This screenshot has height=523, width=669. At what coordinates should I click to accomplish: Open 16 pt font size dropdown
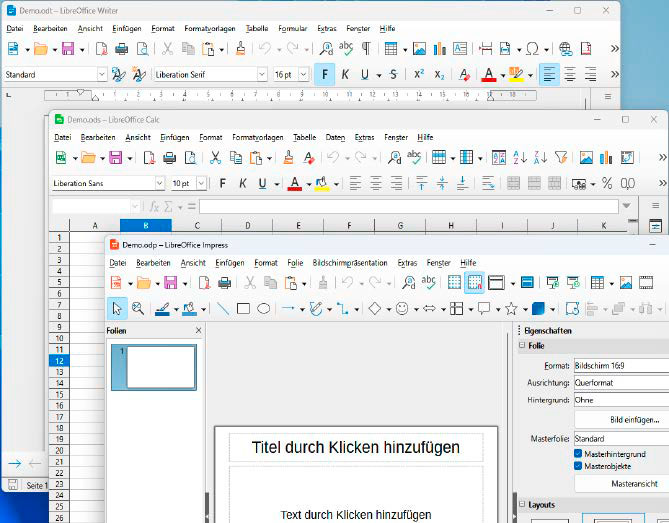(303, 75)
